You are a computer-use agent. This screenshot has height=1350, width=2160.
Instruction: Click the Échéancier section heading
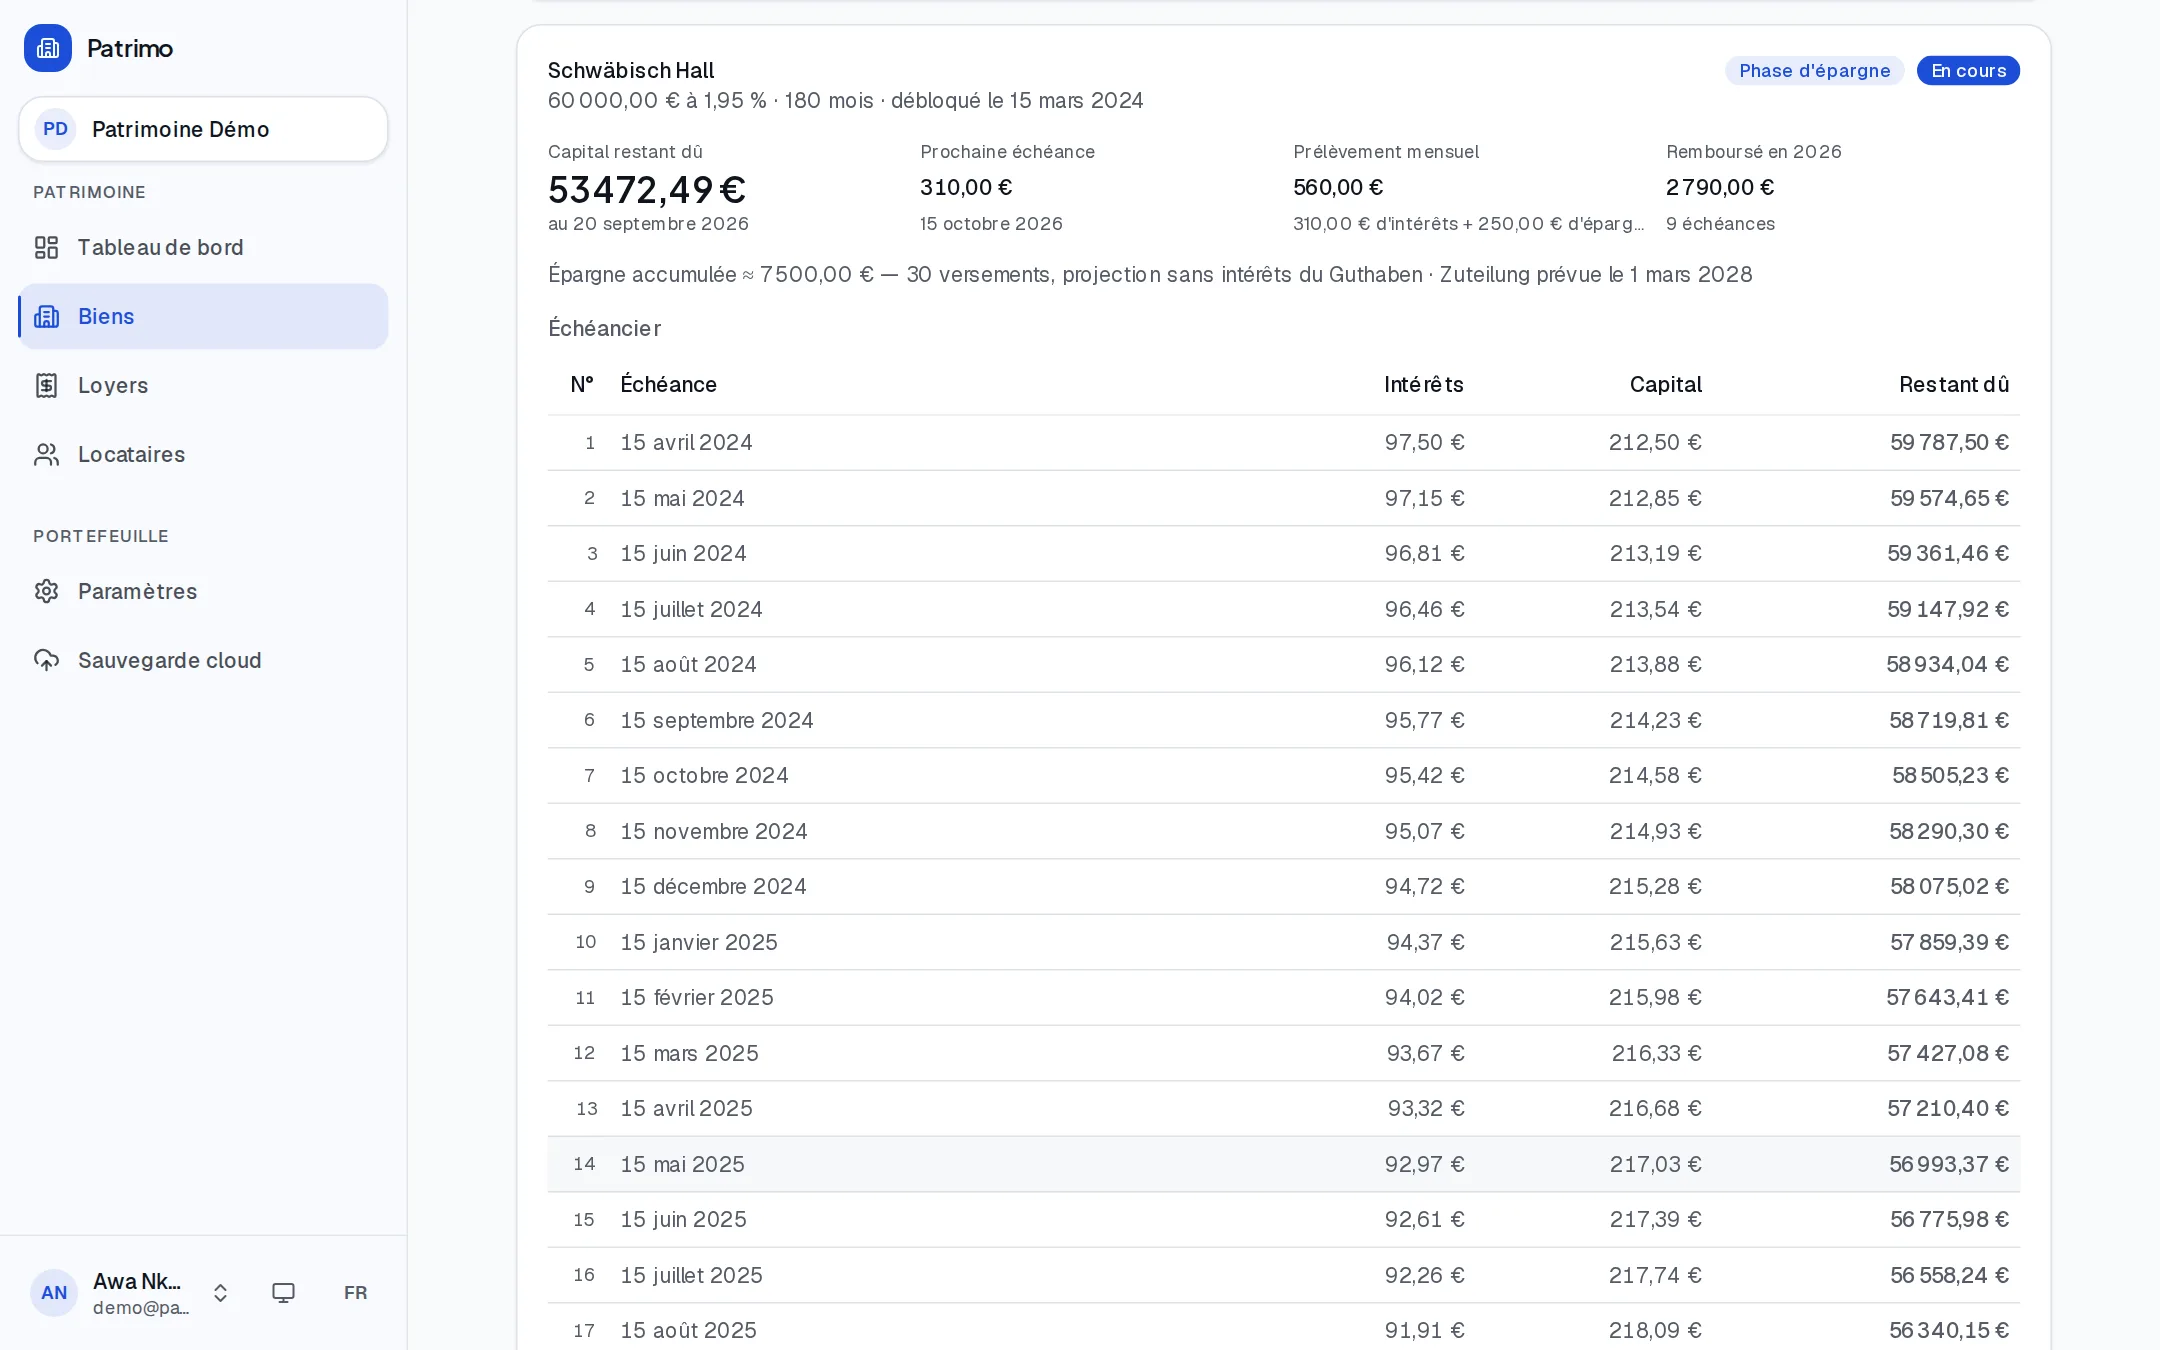604,328
